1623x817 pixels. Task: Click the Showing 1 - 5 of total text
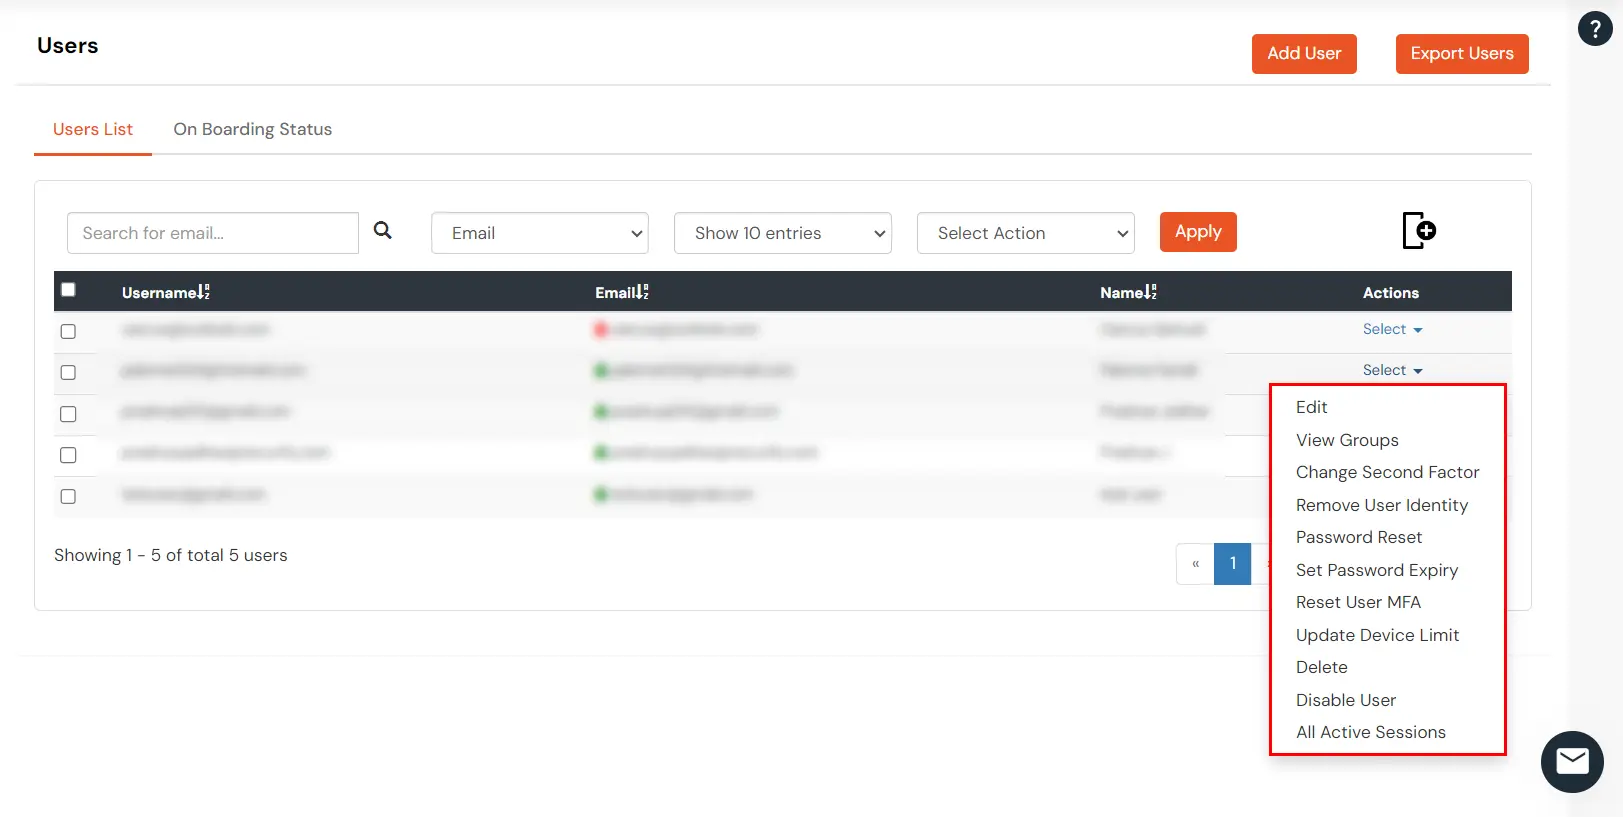pos(171,555)
